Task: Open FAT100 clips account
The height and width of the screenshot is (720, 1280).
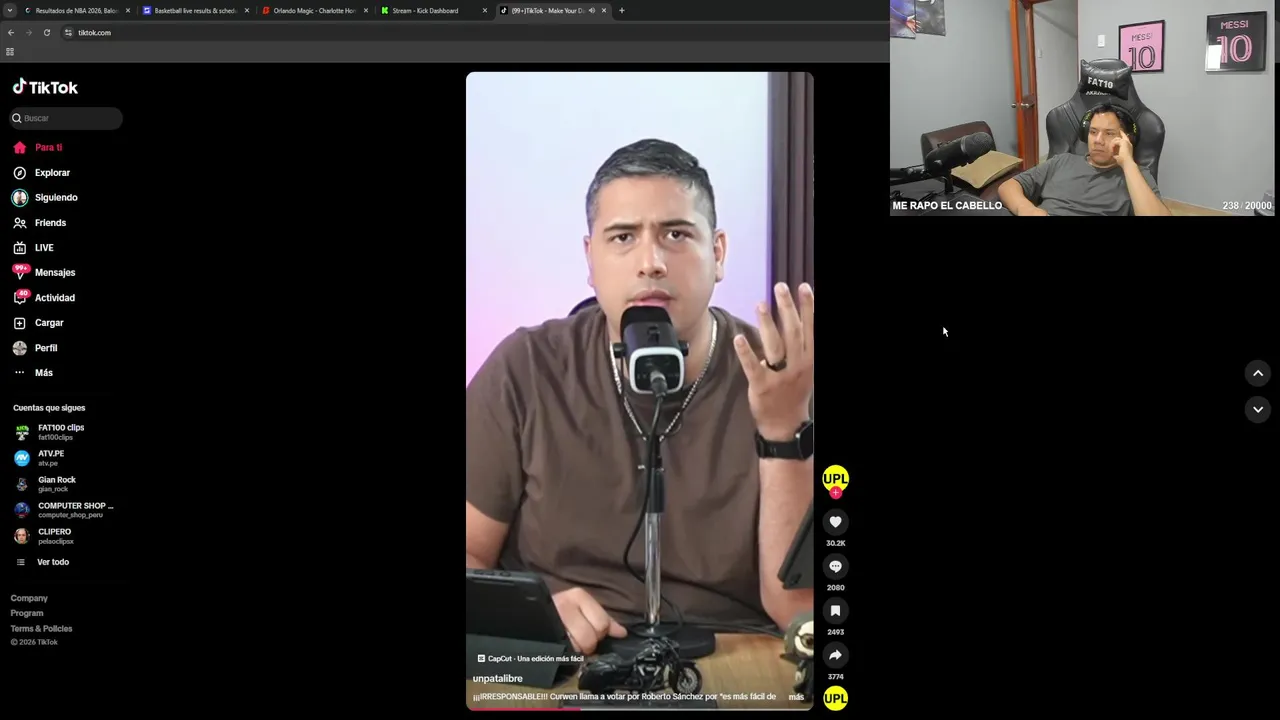Action: 60,432
